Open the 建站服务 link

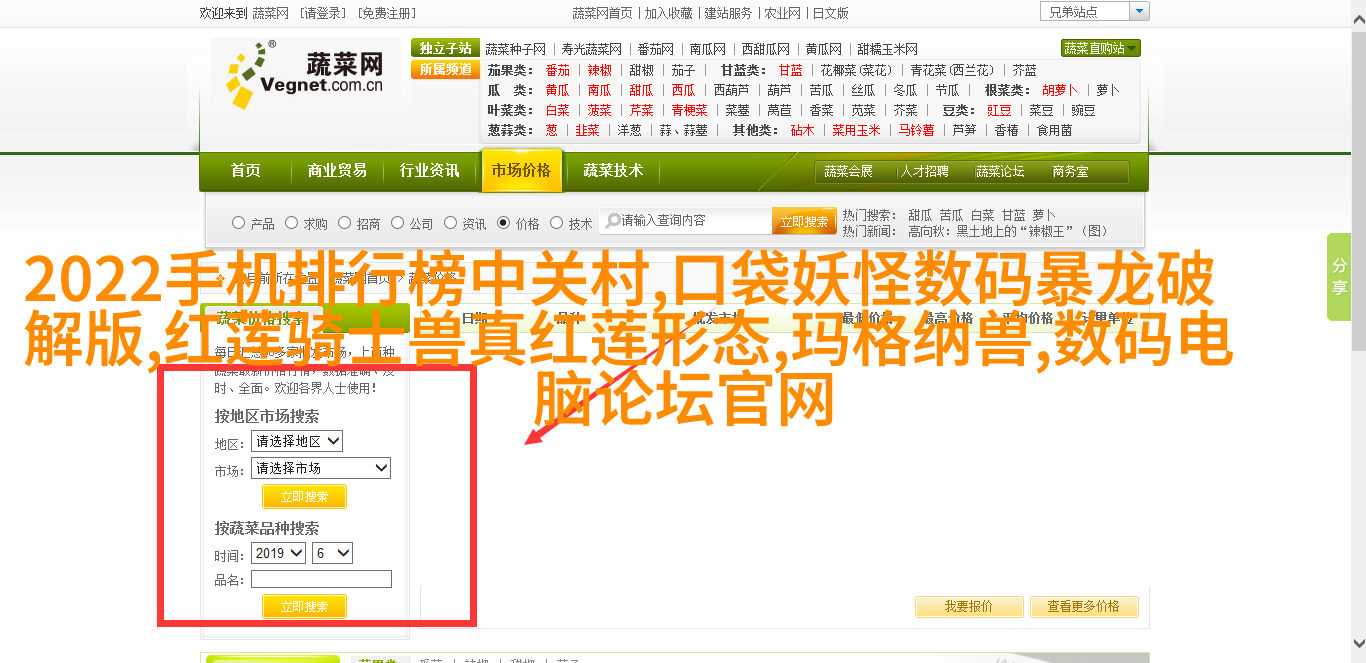click(x=728, y=13)
